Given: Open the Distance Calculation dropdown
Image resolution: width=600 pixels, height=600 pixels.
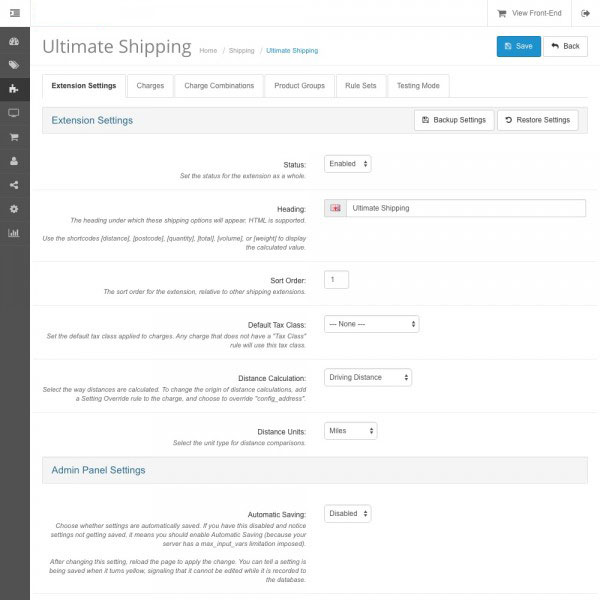Looking at the screenshot, I should coord(367,377).
